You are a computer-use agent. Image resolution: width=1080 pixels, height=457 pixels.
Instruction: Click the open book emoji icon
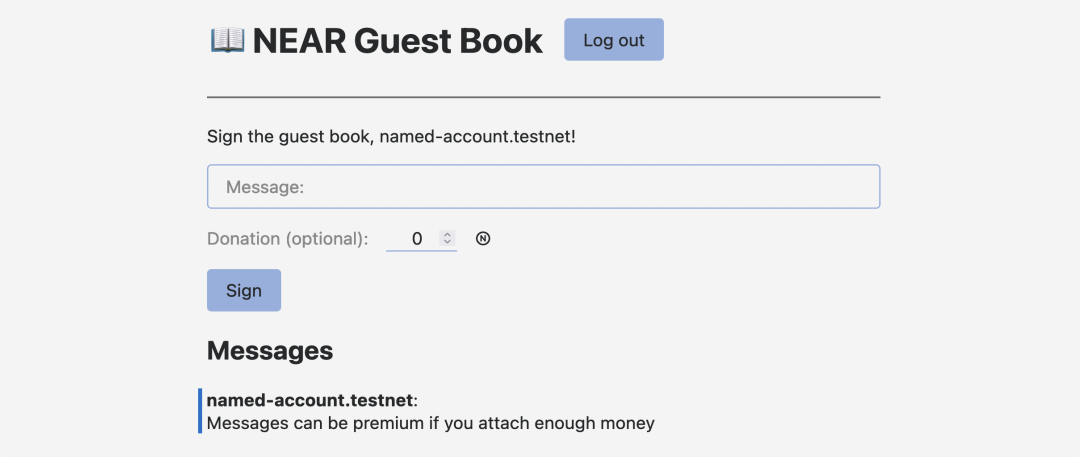[227, 40]
